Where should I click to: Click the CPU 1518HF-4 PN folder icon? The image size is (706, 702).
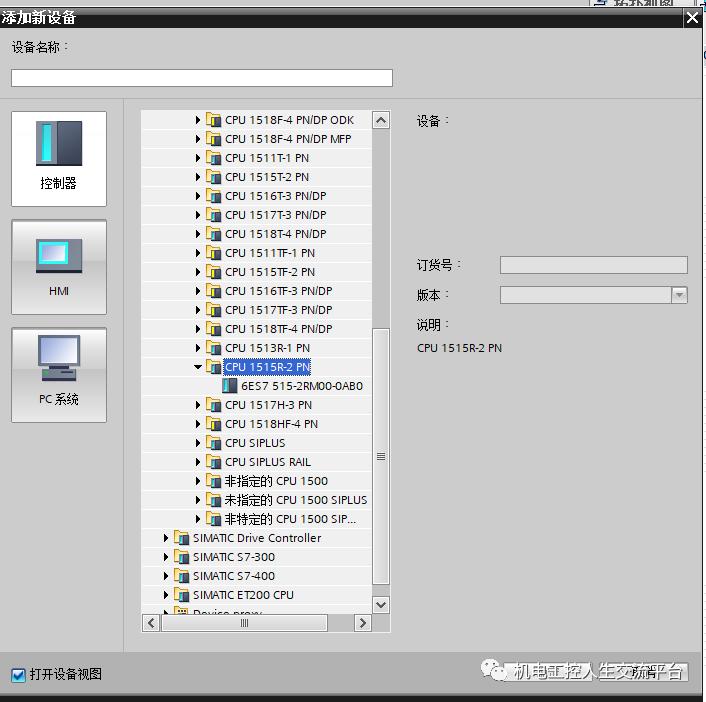coord(213,424)
